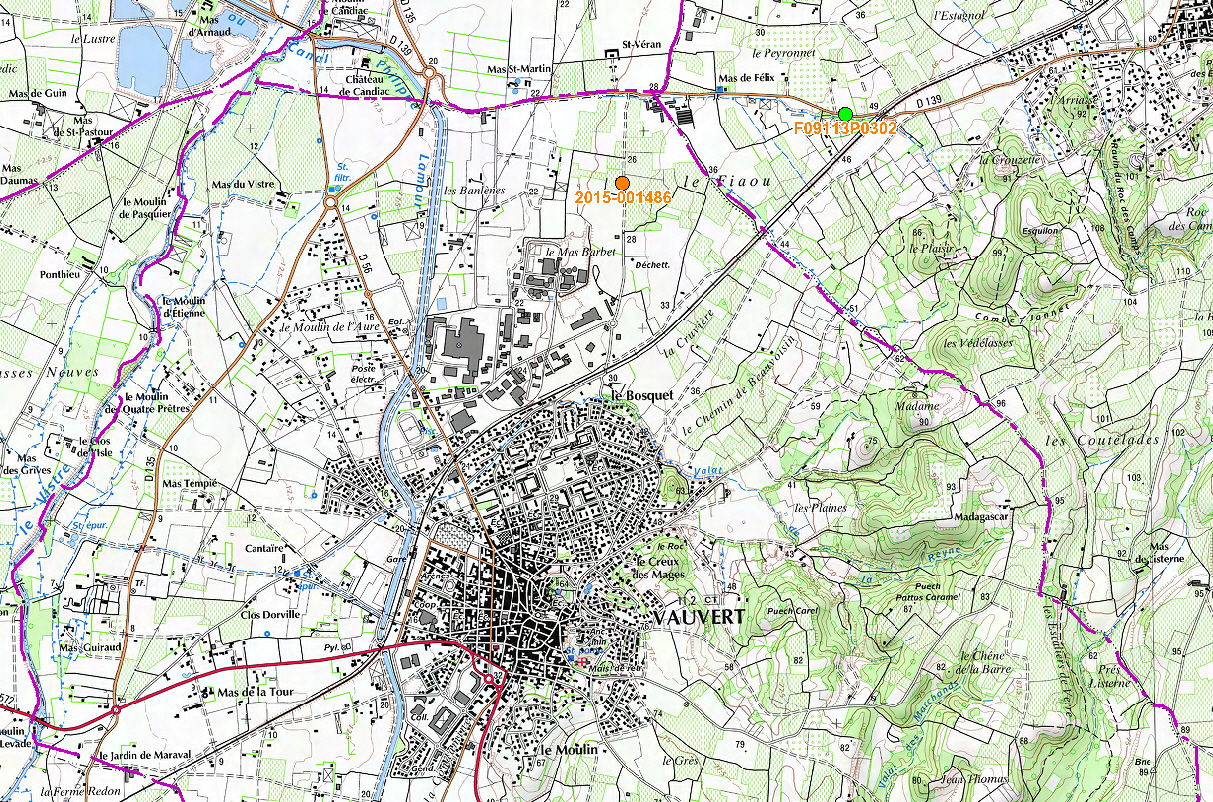Click the Mas Tempié label
1213x802 pixels.
(x=189, y=483)
